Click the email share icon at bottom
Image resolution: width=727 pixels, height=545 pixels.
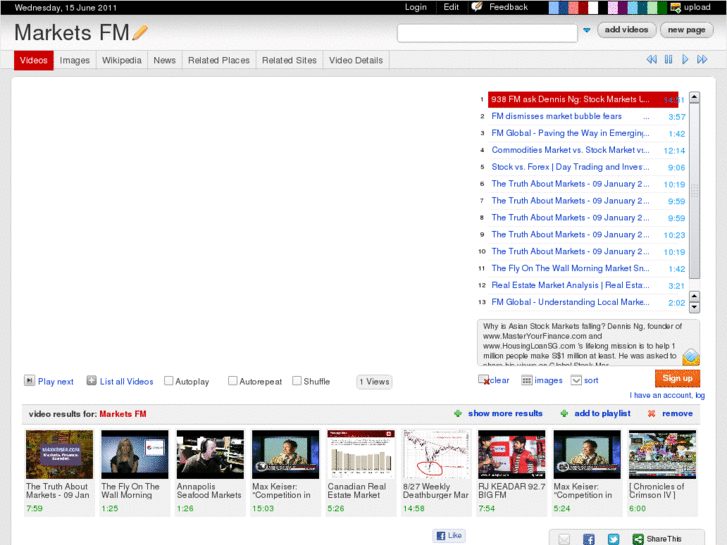click(x=564, y=539)
